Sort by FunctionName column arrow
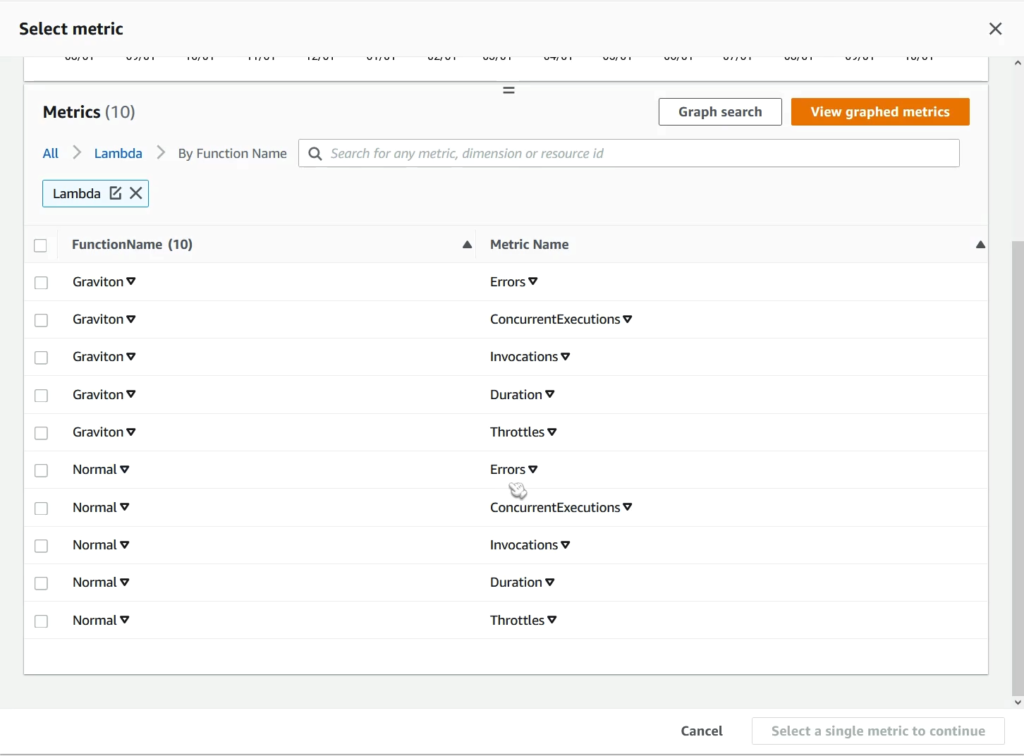The width and height of the screenshot is (1024, 756). point(467,245)
